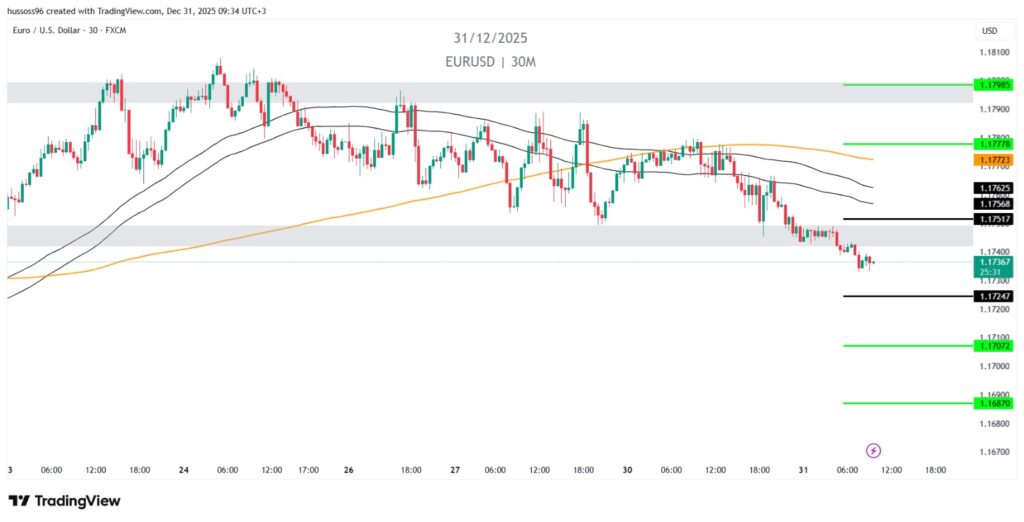Screen dimensions: 1024x522
Task: Select the green 1.17778 price label
Action: (x=996, y=144)
